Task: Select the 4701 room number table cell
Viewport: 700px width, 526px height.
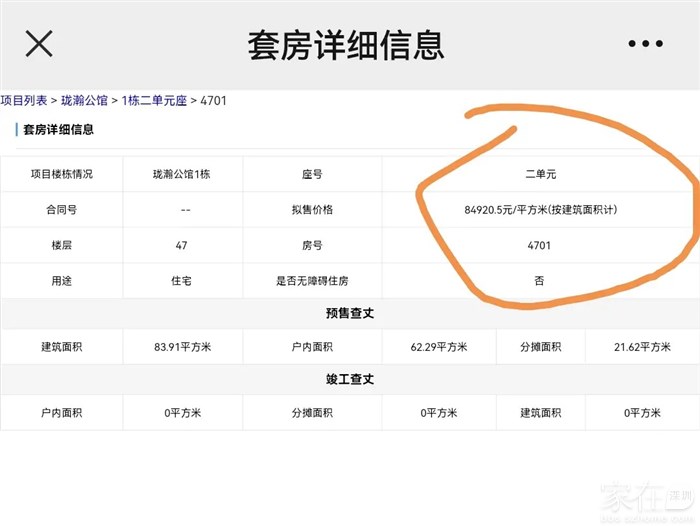Action: pos(540,245)
